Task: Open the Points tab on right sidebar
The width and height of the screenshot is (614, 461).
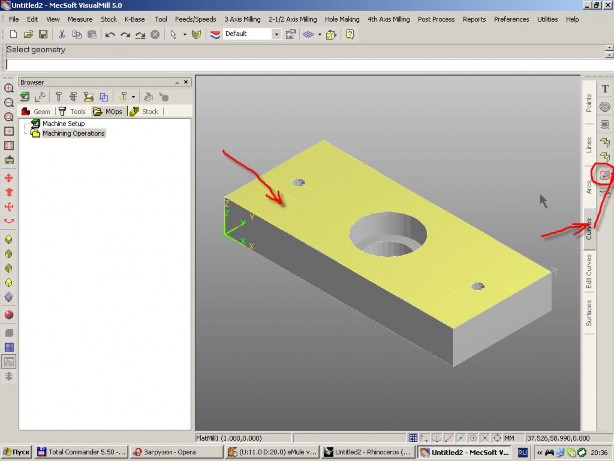Action: coord(589,103)
